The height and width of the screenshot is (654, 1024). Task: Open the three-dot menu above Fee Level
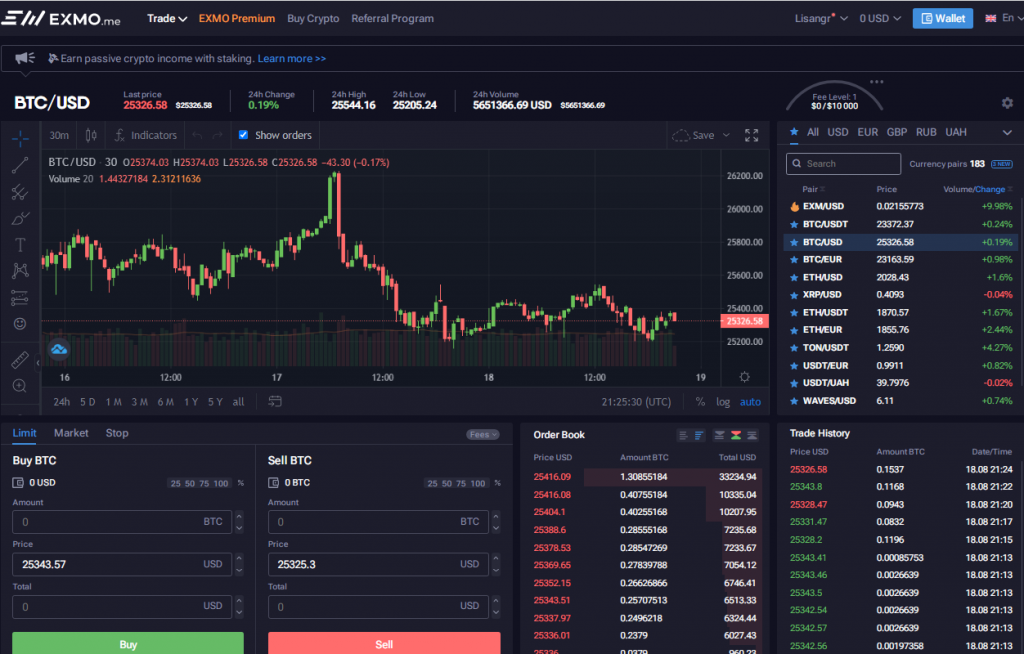click(877, 82)
